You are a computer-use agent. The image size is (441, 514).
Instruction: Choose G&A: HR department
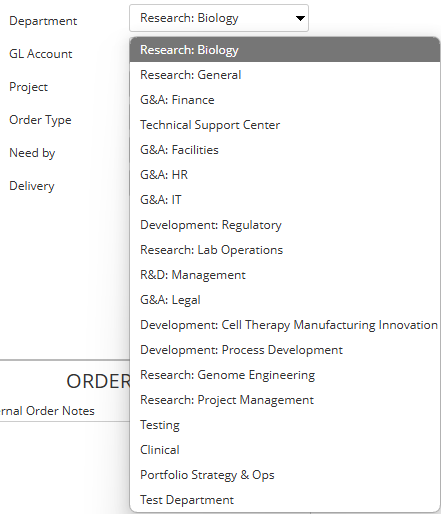point(285,175)
